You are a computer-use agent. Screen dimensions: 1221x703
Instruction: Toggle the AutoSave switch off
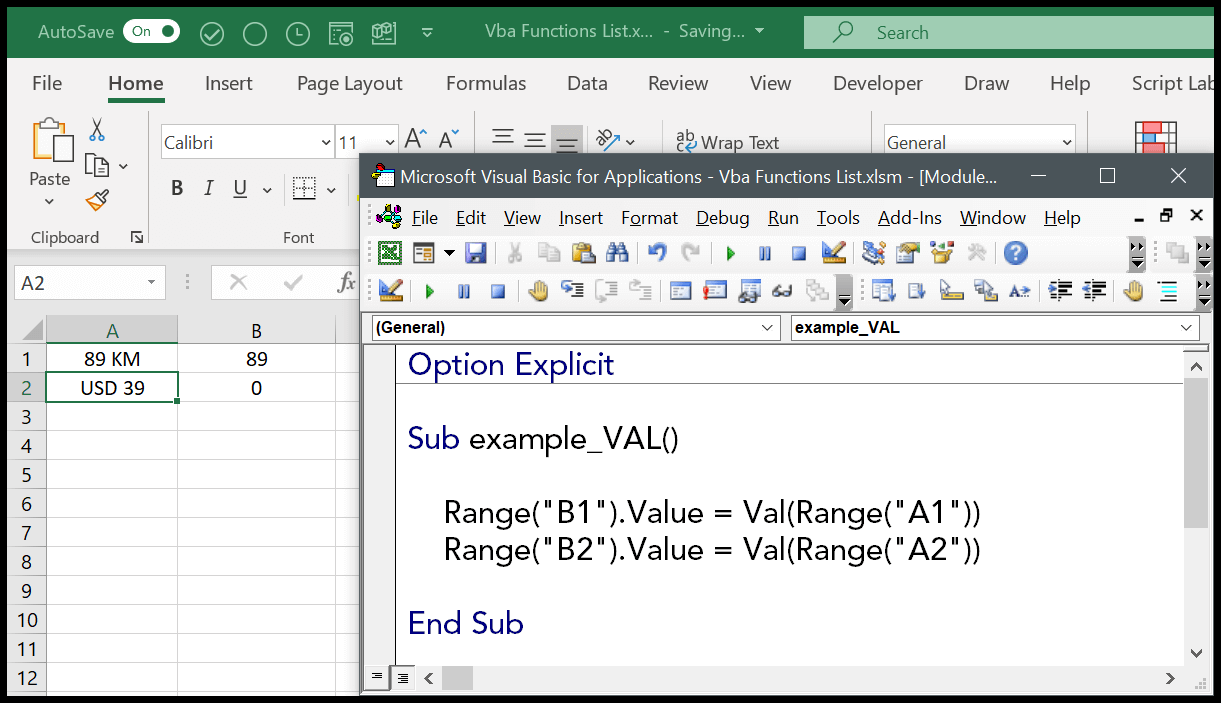151,32
